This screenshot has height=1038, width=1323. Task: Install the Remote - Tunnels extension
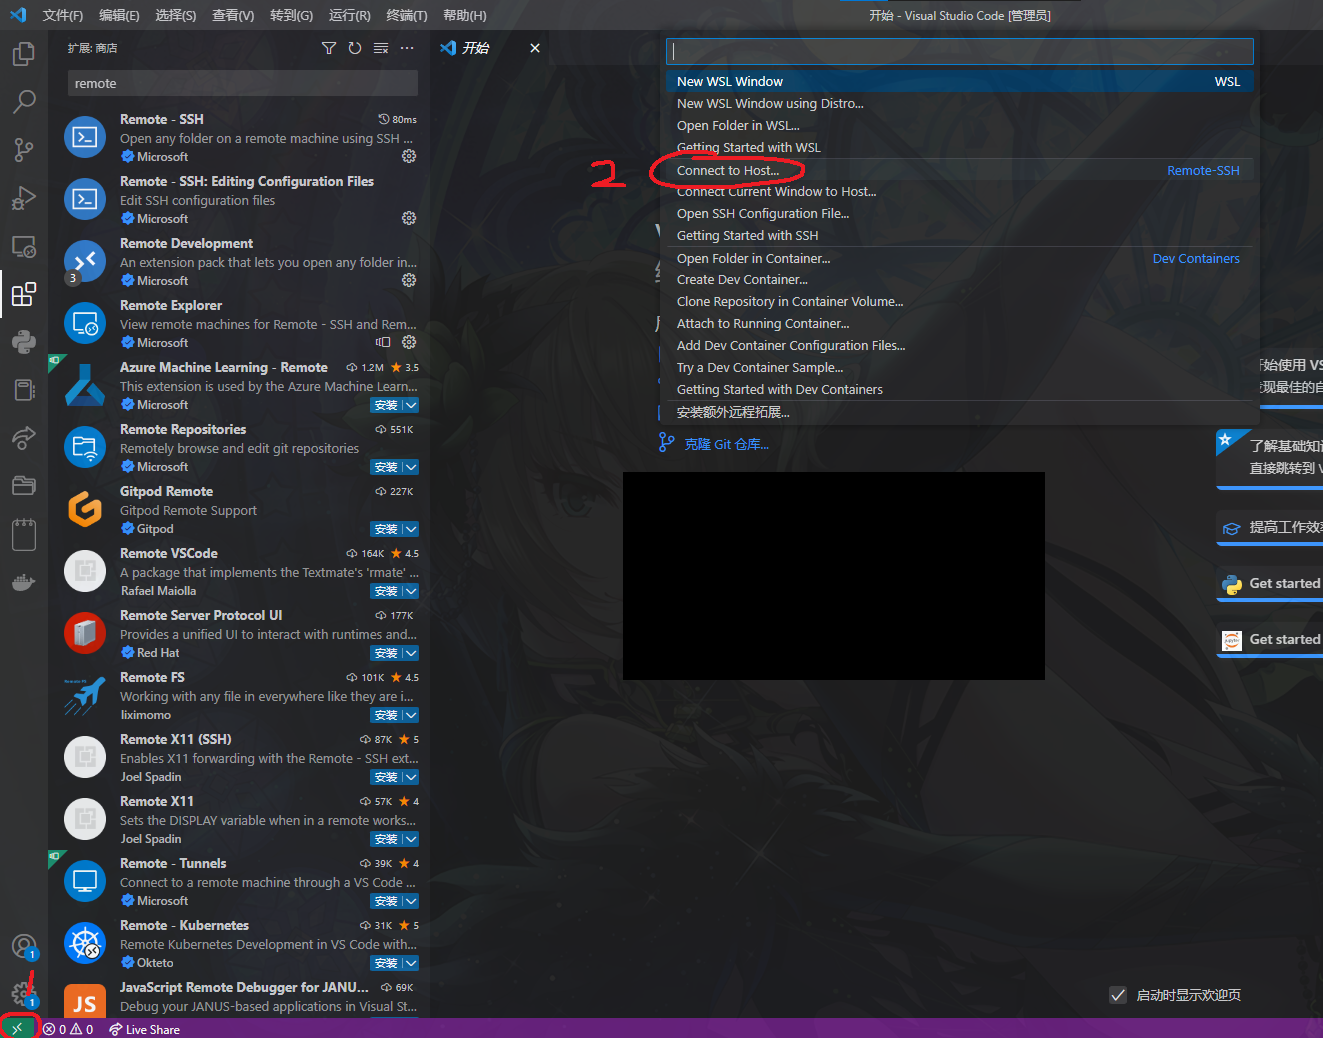point(386,901)
